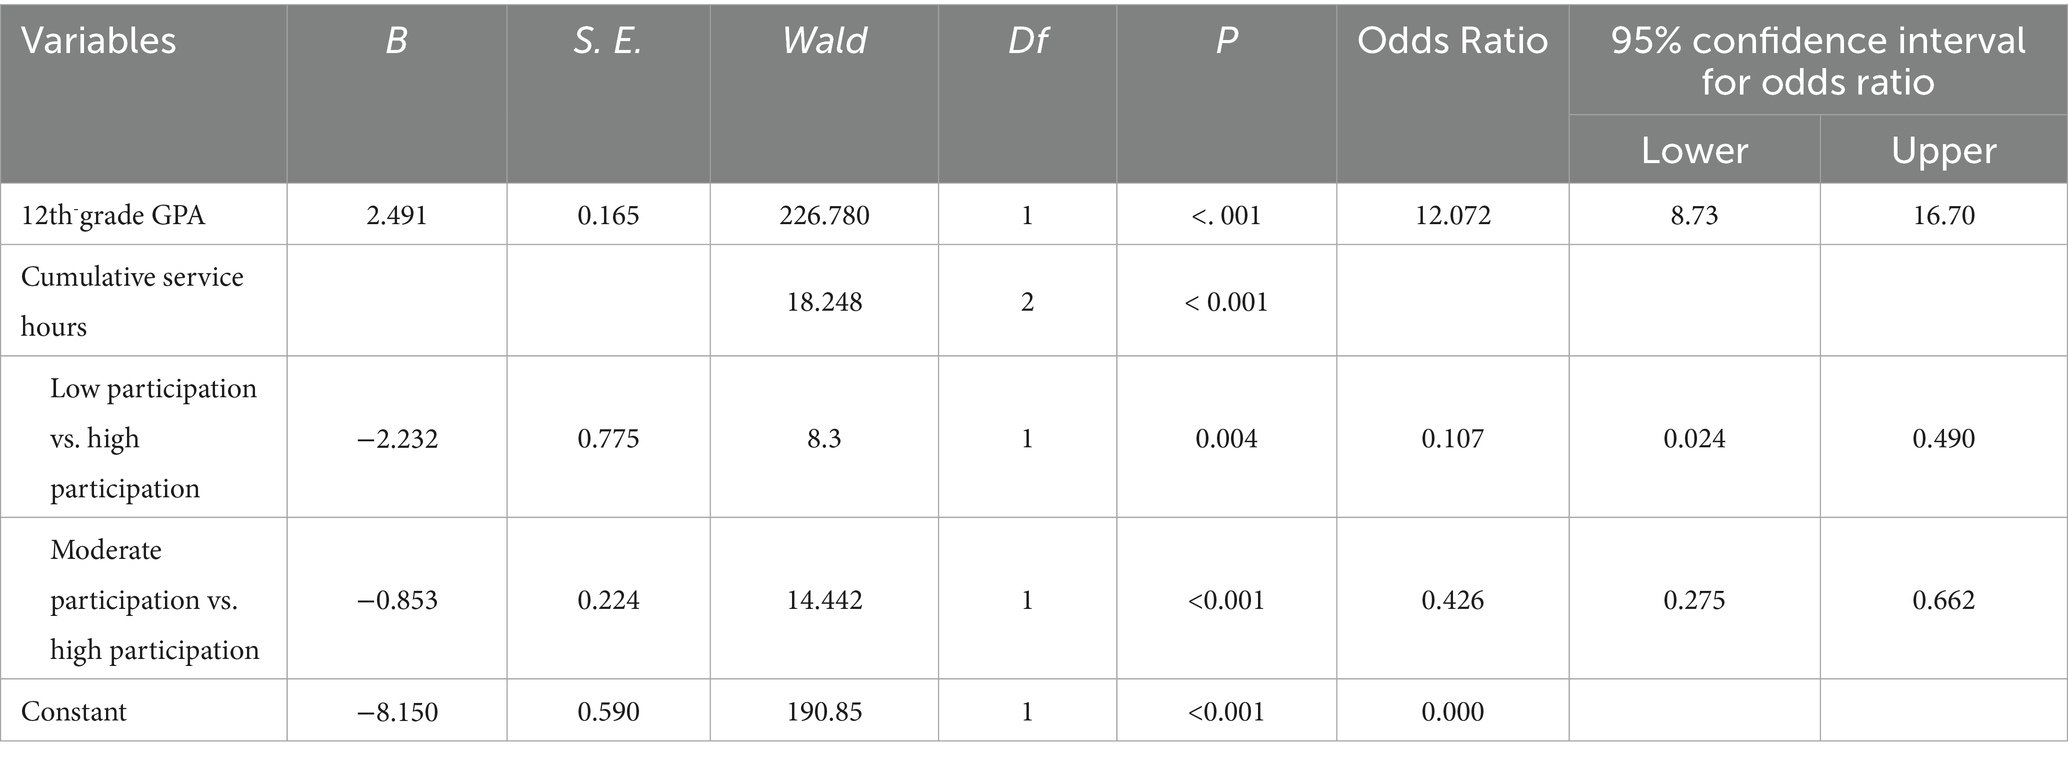
Task: Click the "Odds Ratio" column header
Action: pyautogui.click(x=1452, y=41)
